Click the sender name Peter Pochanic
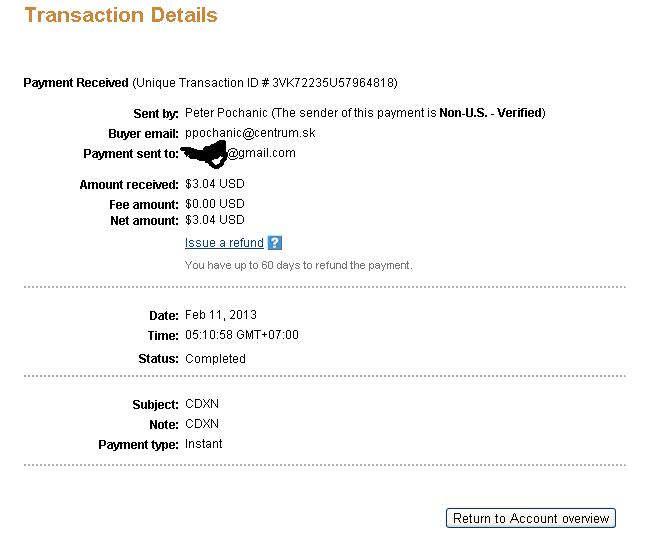This screenshot has height=540, width=650. coord(226,113)
